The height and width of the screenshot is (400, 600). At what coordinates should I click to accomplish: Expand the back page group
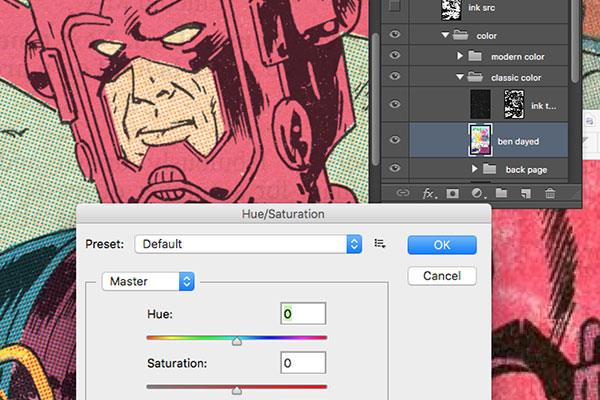(474, 169)
